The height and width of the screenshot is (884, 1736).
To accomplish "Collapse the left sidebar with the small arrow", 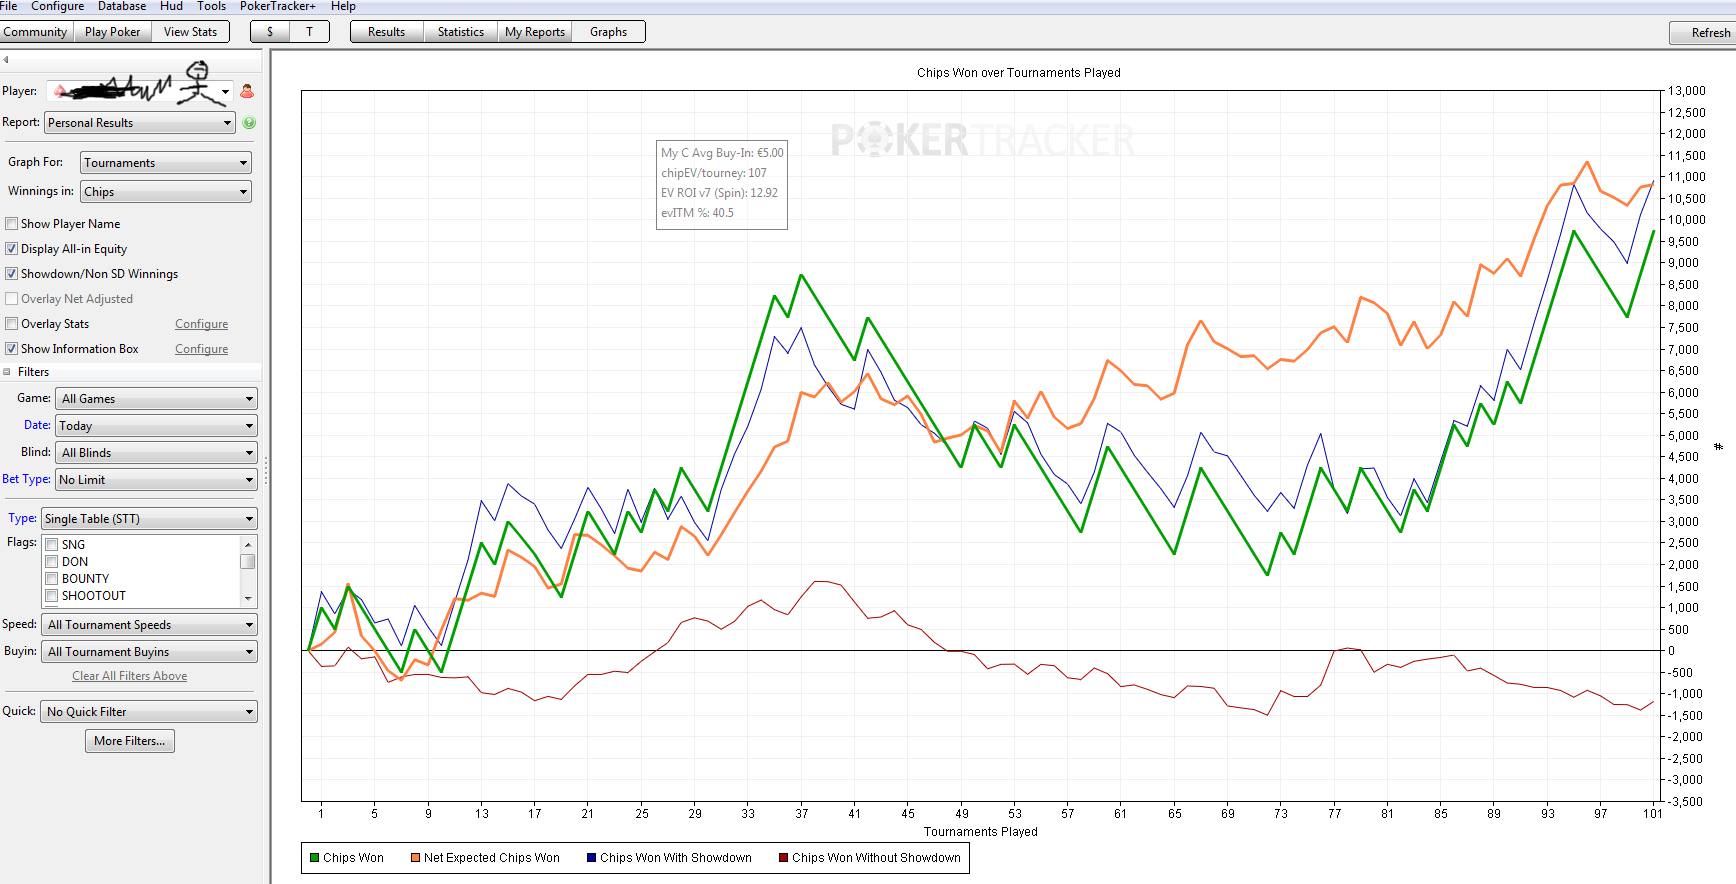I will [x=6, y=60].
